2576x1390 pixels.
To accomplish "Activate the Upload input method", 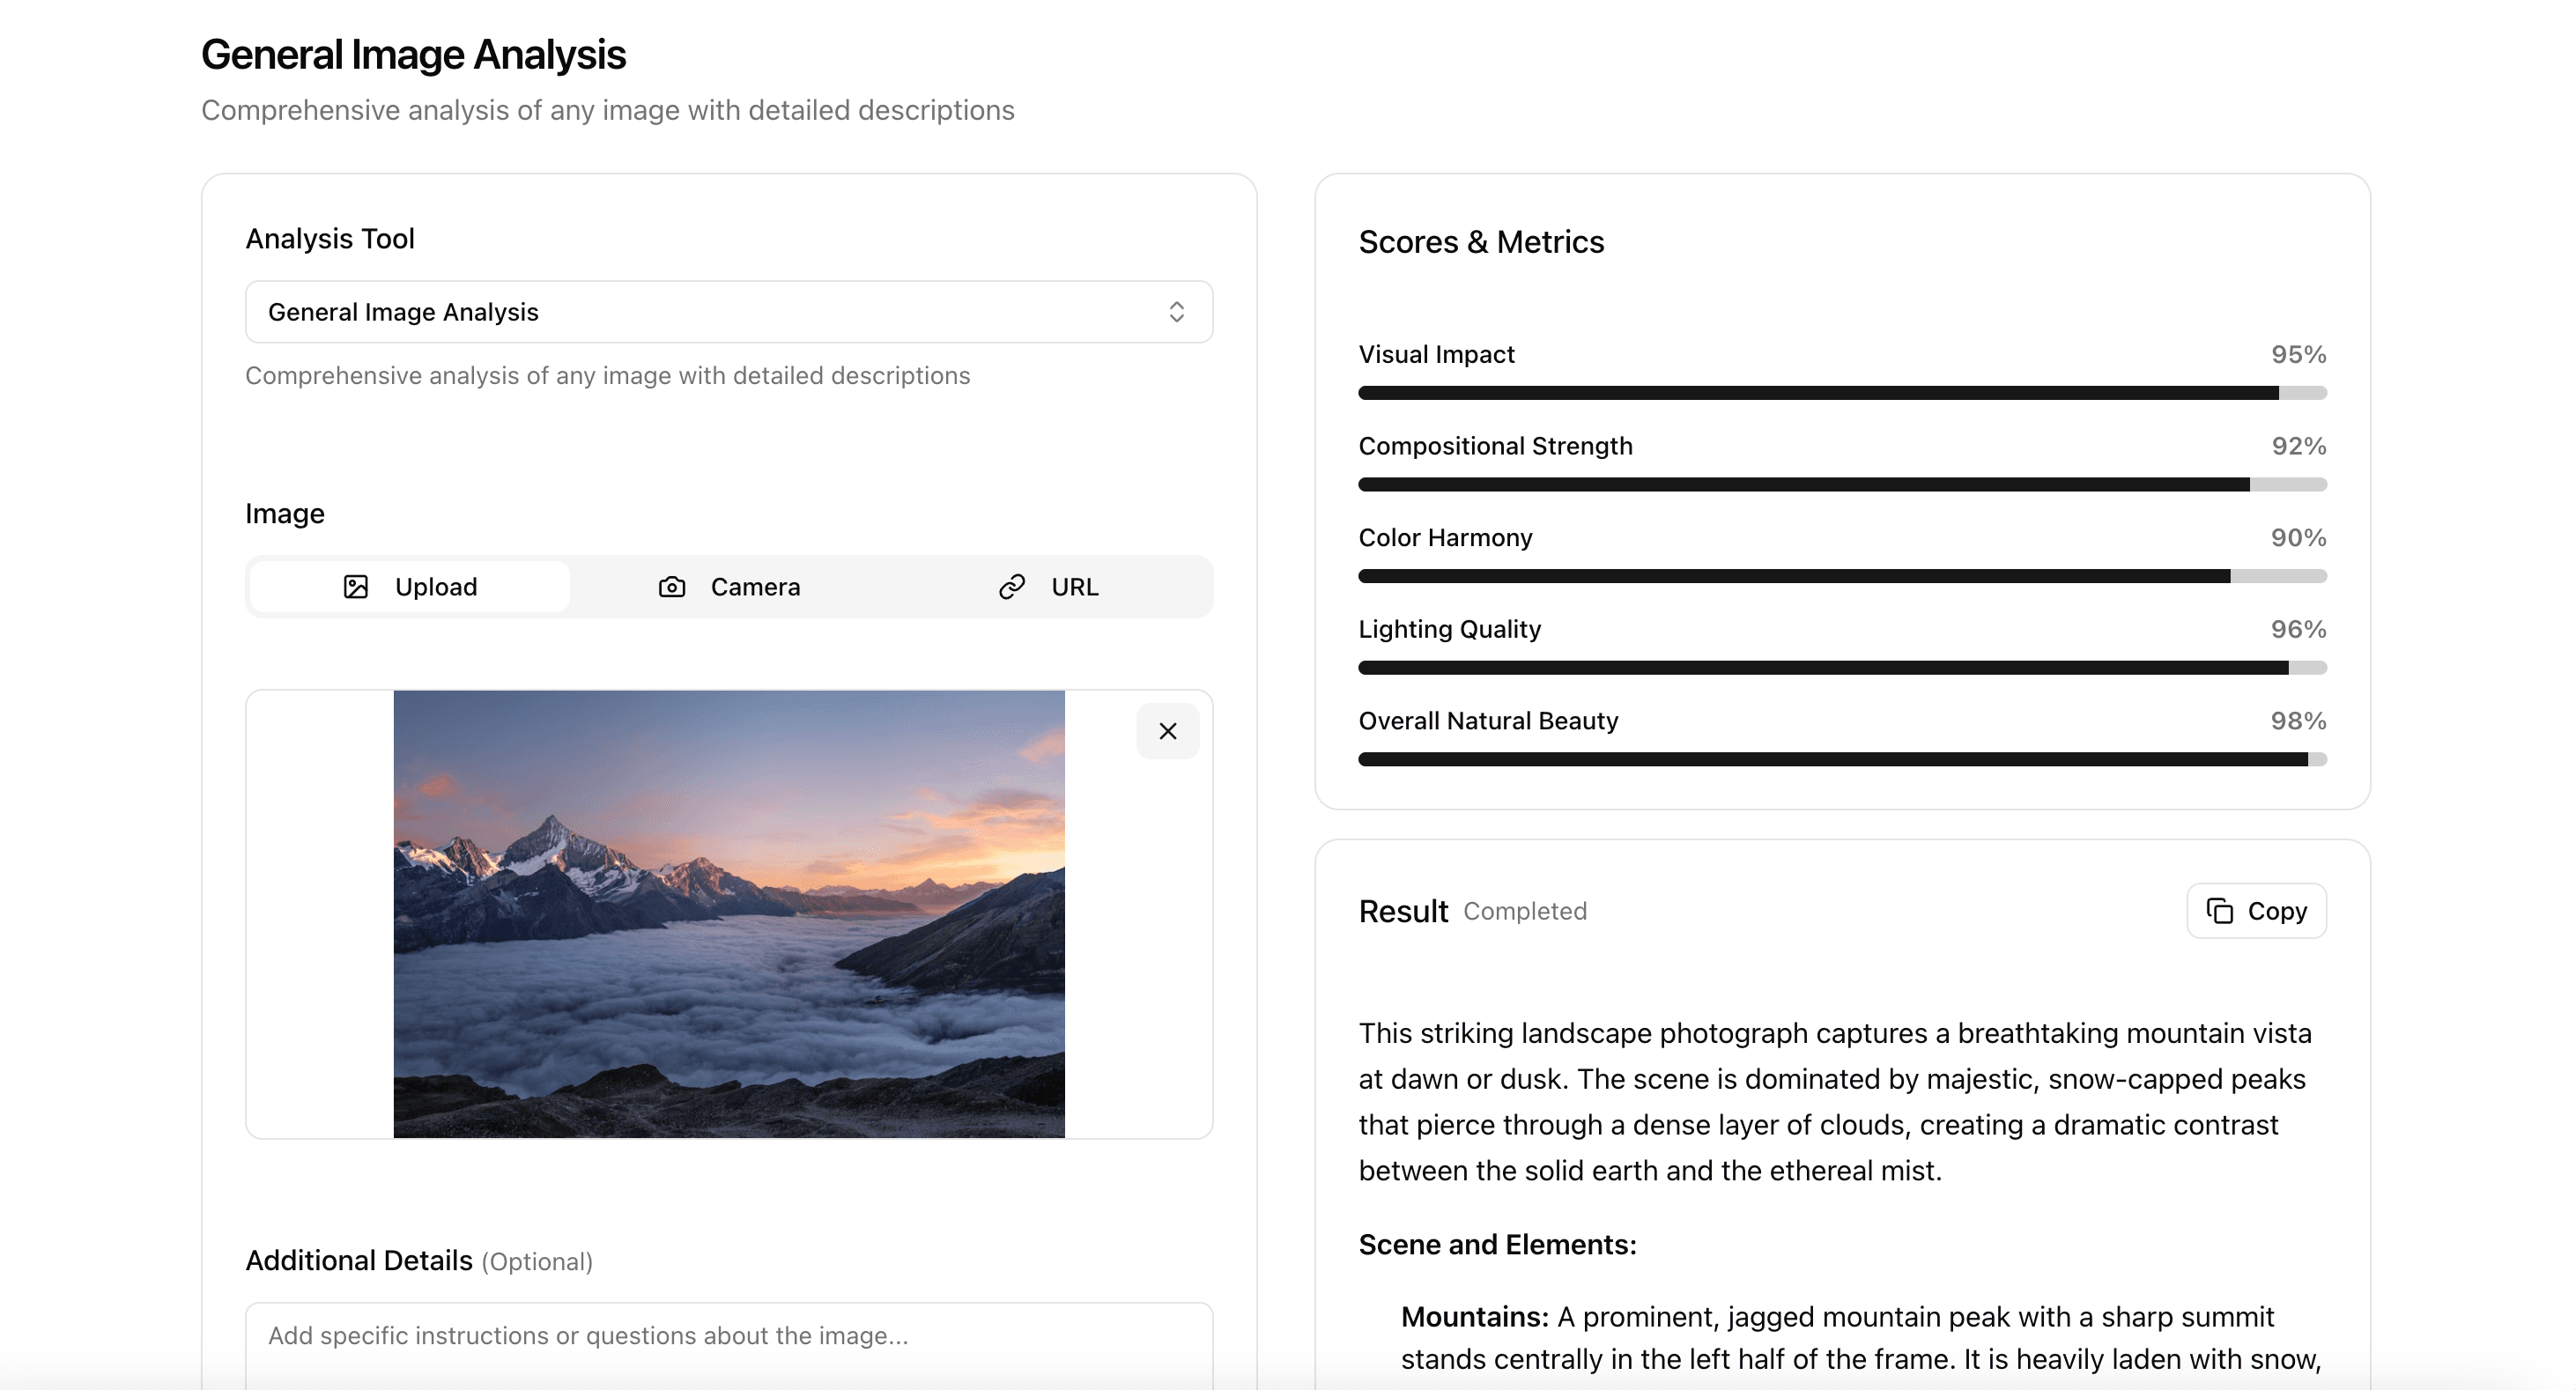I will pyautogui.click(x=408, y=586).
